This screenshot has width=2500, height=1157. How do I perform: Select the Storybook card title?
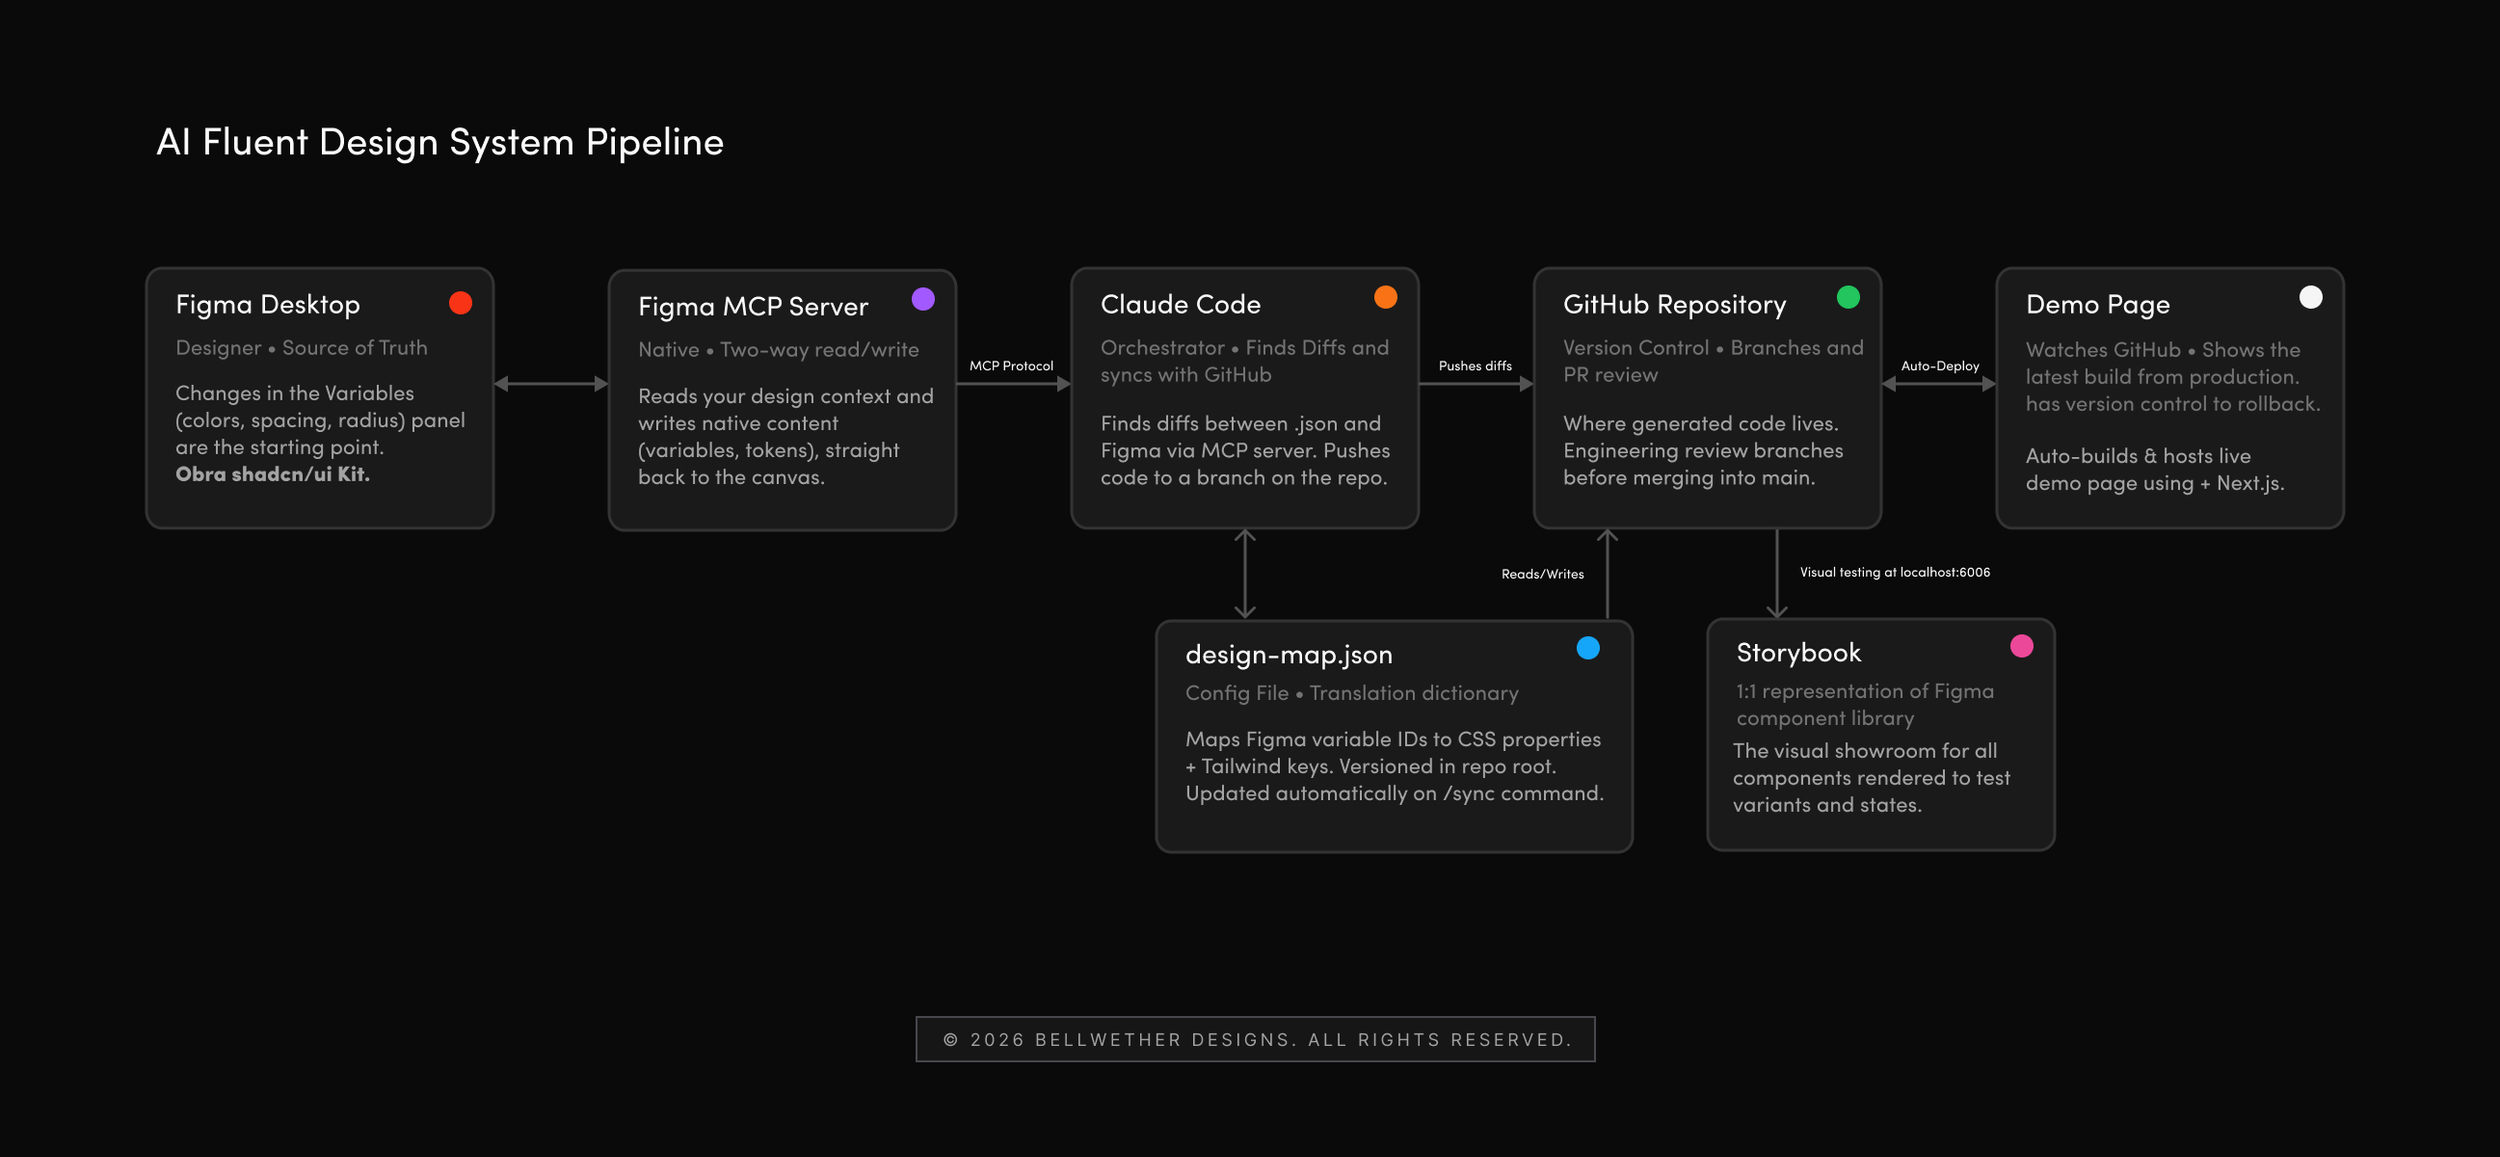(1798, 652)
